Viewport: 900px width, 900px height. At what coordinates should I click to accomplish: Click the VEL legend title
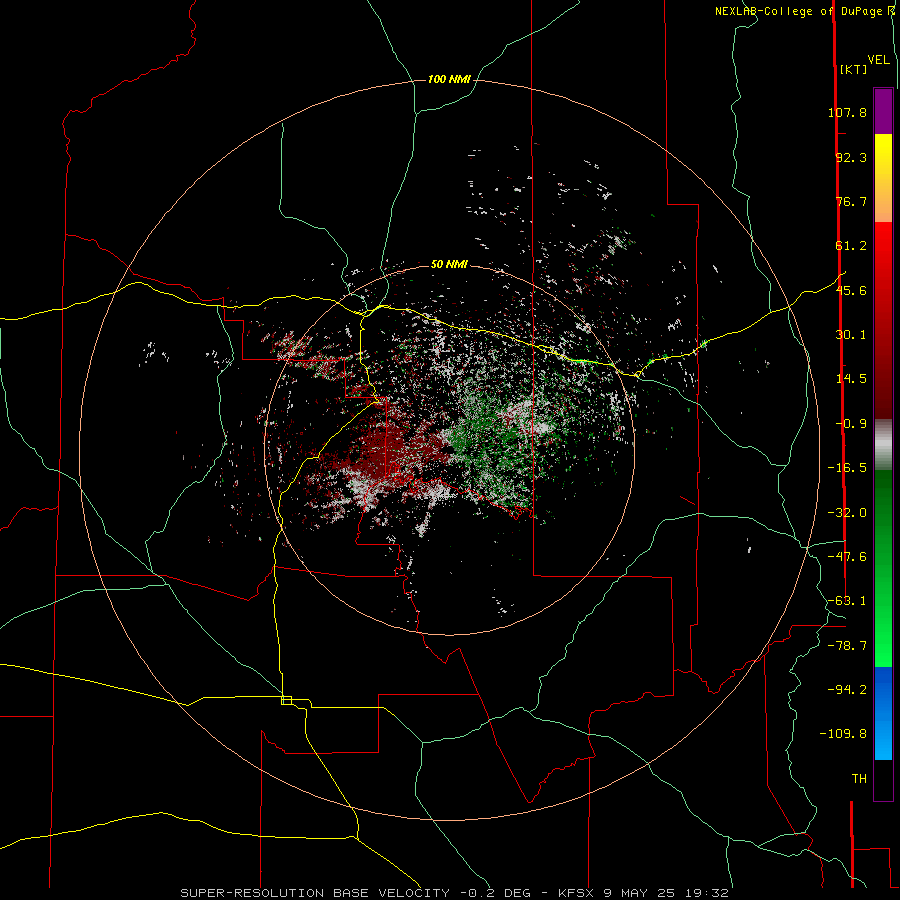[x=879, y=60]
